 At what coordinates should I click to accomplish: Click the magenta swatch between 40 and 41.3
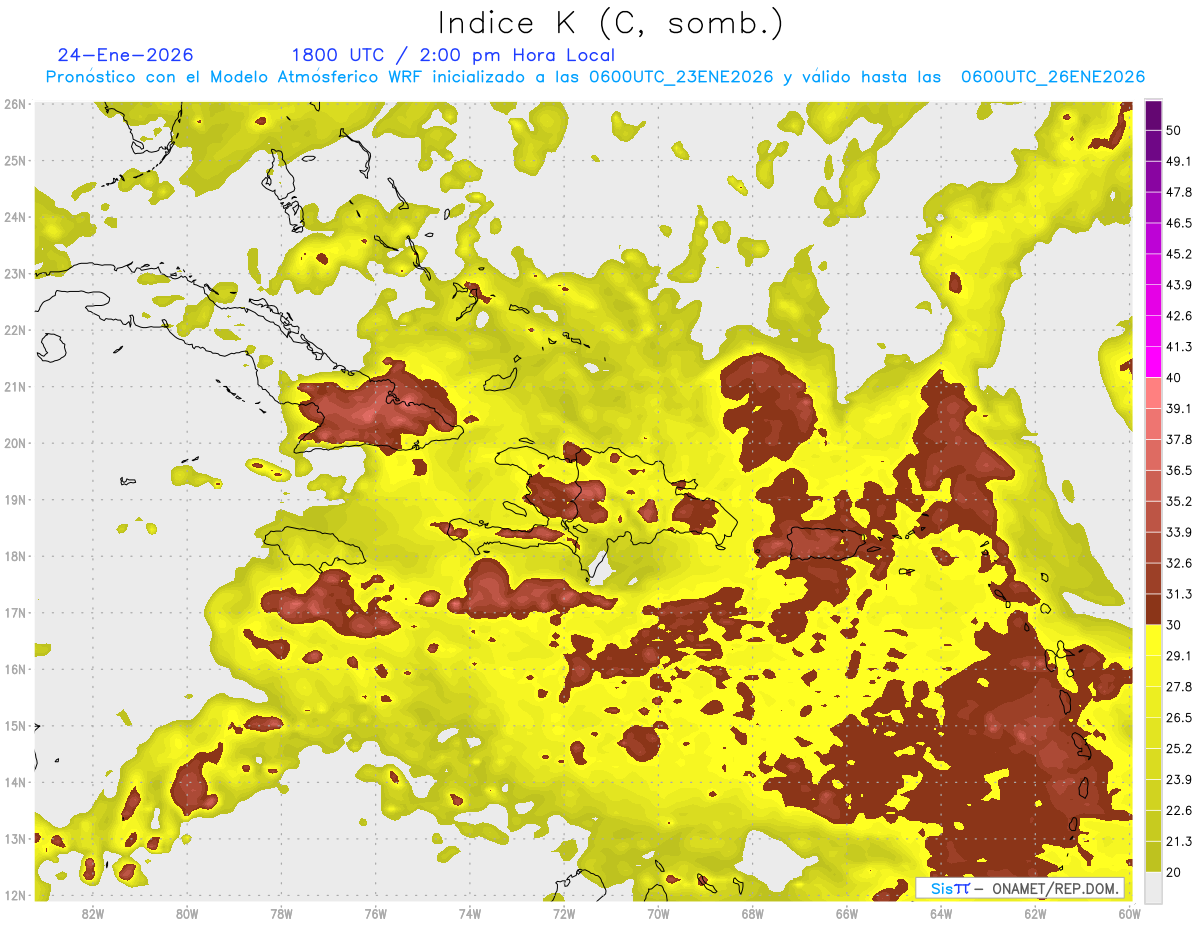pos(1153,361)
